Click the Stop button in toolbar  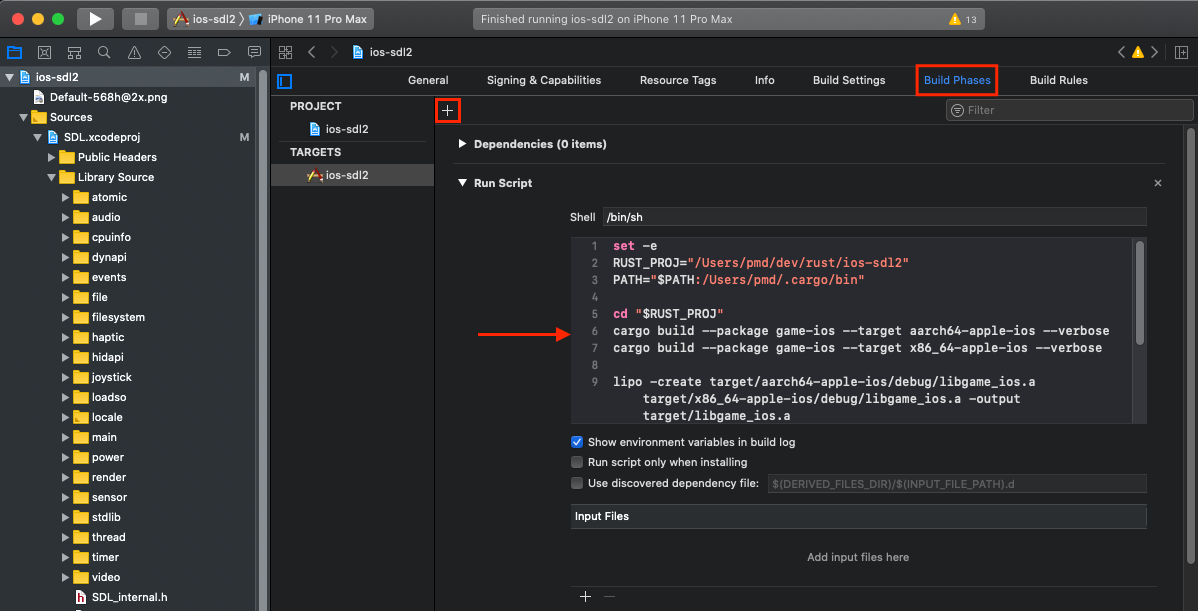pyautogui.click(x=140, y=19)
